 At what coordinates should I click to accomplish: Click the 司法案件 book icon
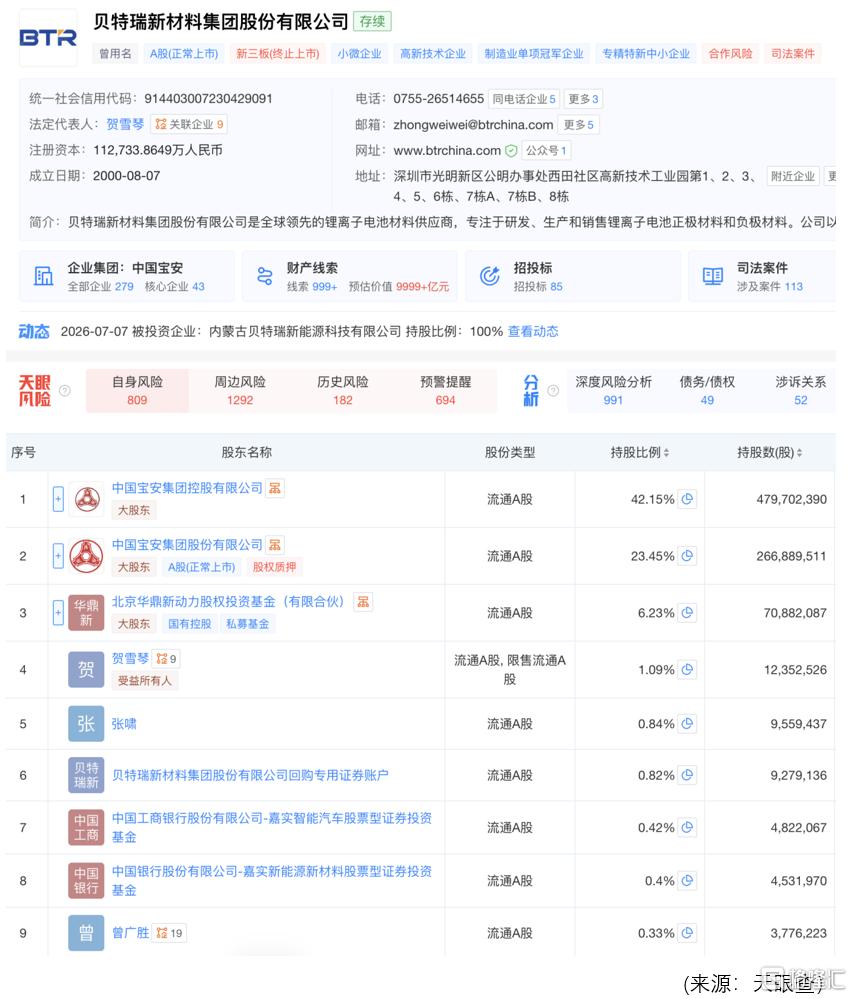[x=712, y=276]
